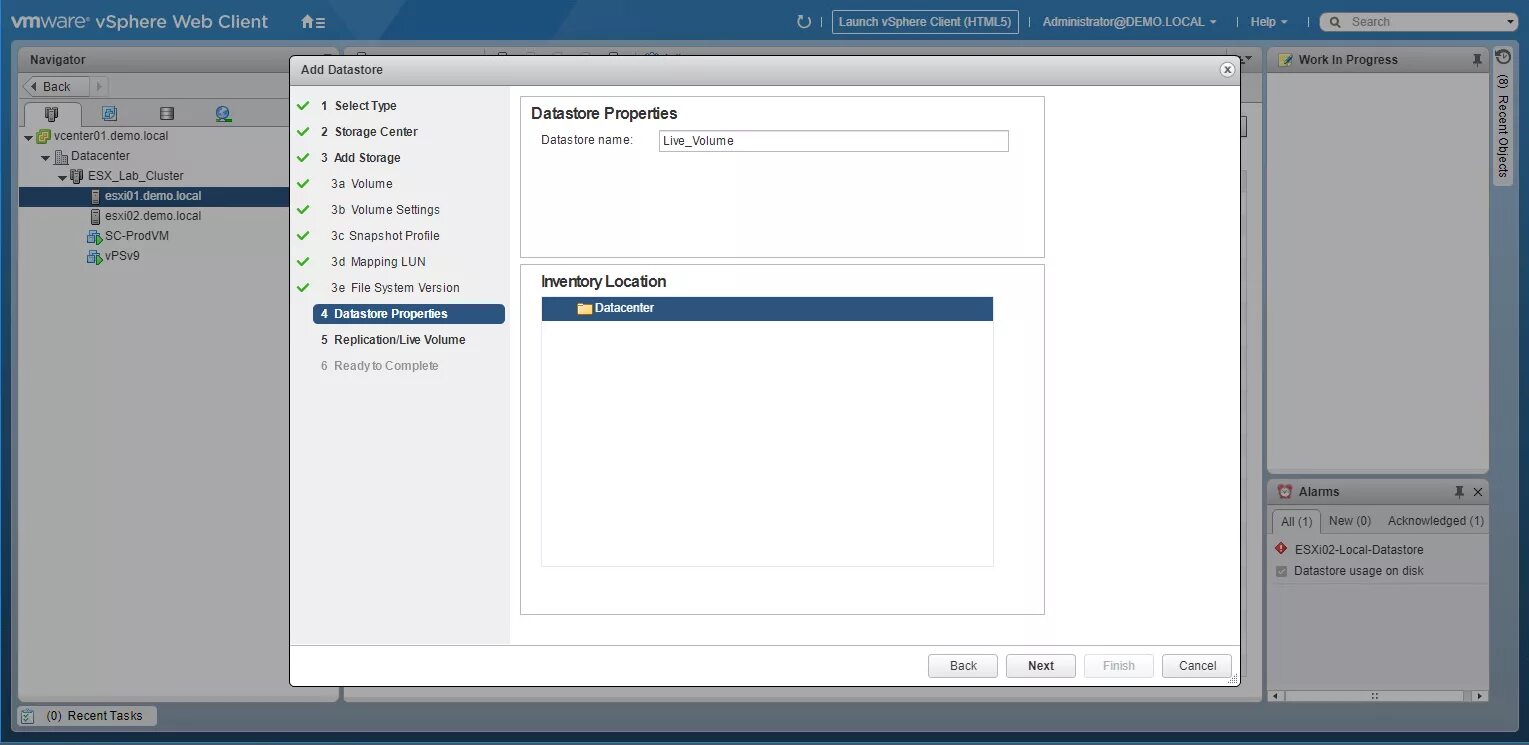Collapse the ESX_Lab_Cluster tree node
The image size is (1529, 745).
click(x=62, y=175)
